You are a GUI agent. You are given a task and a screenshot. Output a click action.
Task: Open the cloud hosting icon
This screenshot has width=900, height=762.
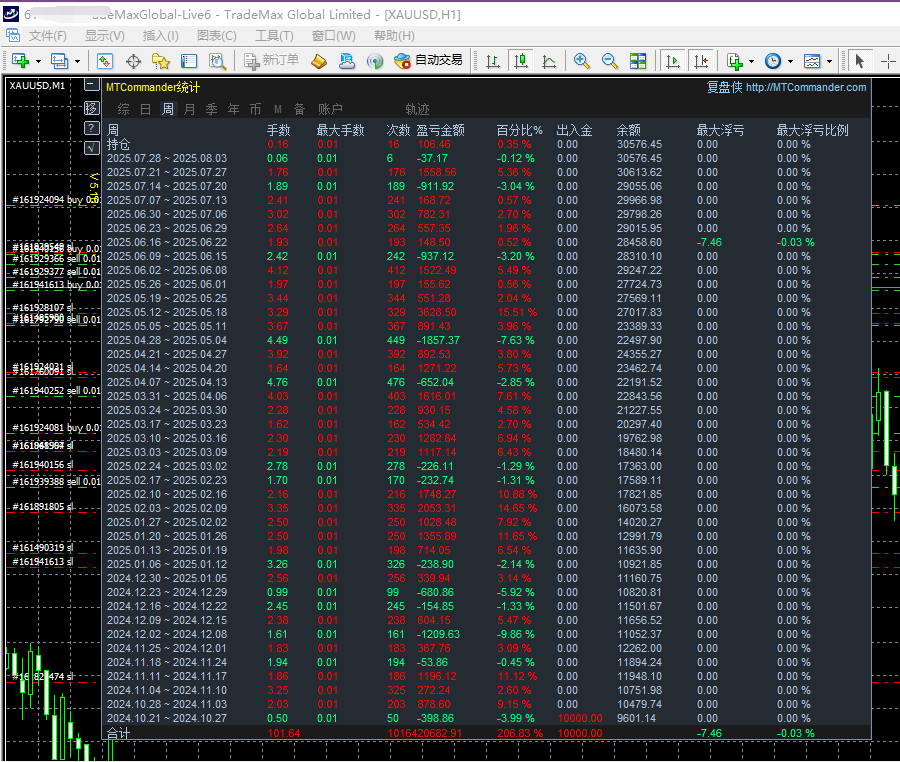coord(347,61)
